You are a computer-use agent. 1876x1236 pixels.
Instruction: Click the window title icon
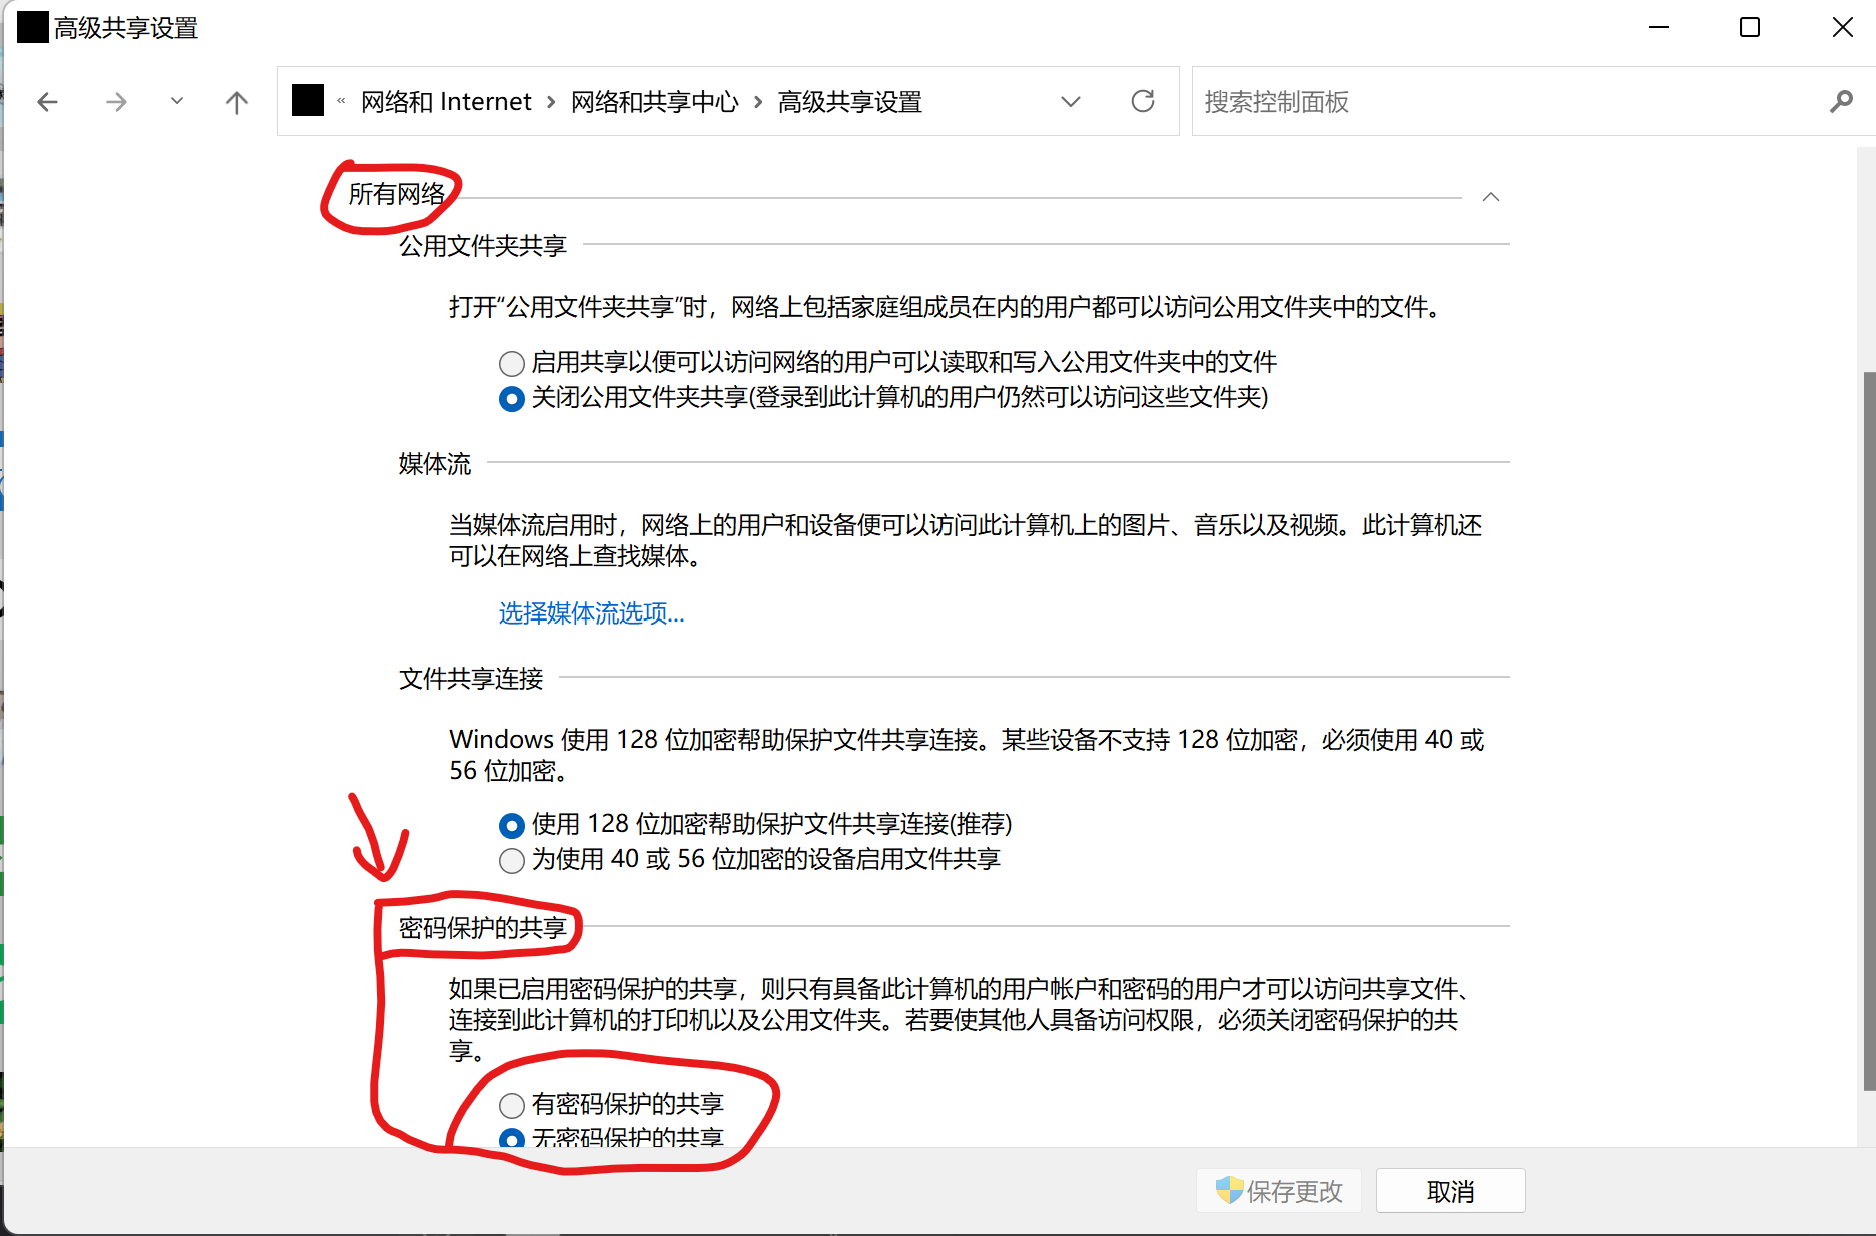point(33,27)
